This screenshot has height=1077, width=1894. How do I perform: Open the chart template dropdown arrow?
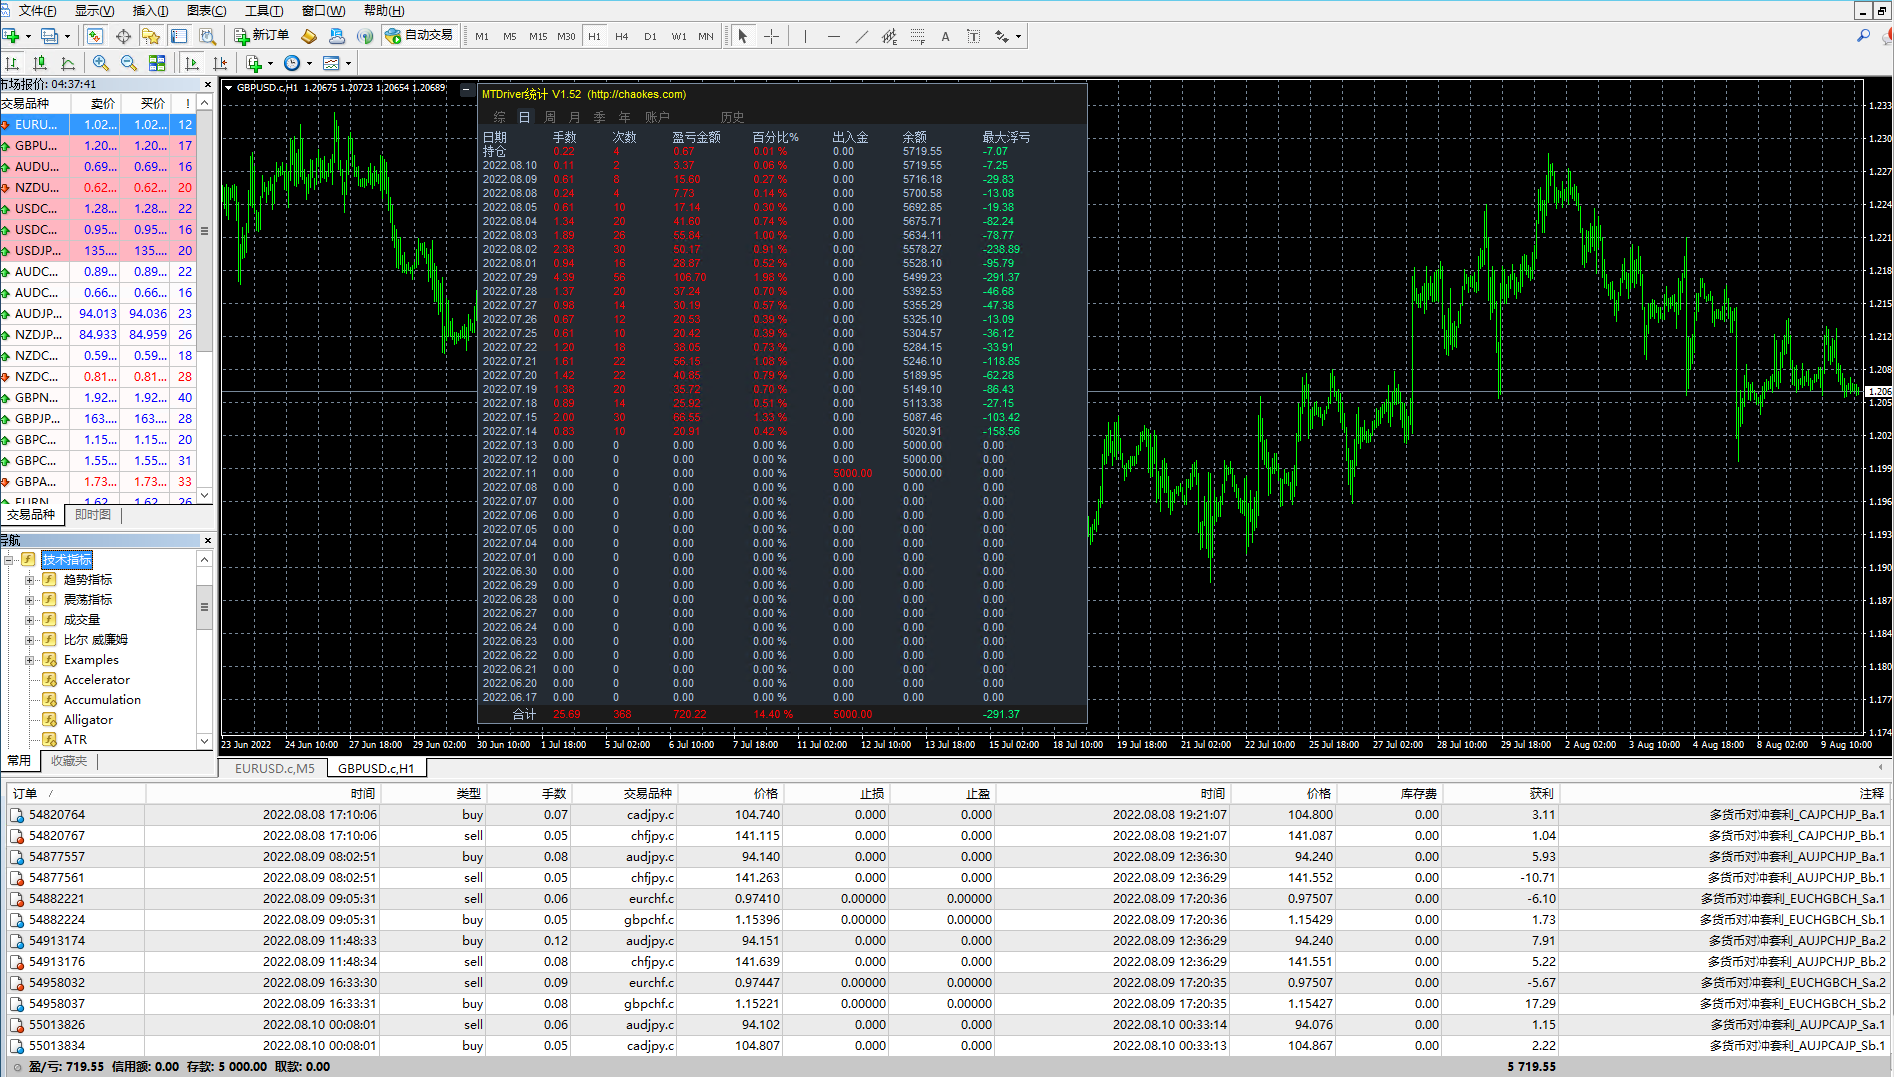pyautogui.click(x=349, y=63)
